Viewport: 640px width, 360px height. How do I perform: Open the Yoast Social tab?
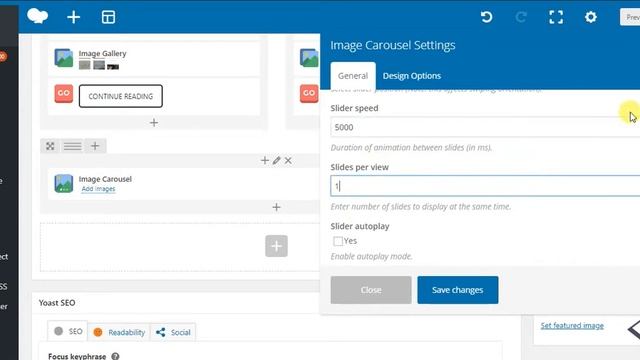[x=173, y=332]
